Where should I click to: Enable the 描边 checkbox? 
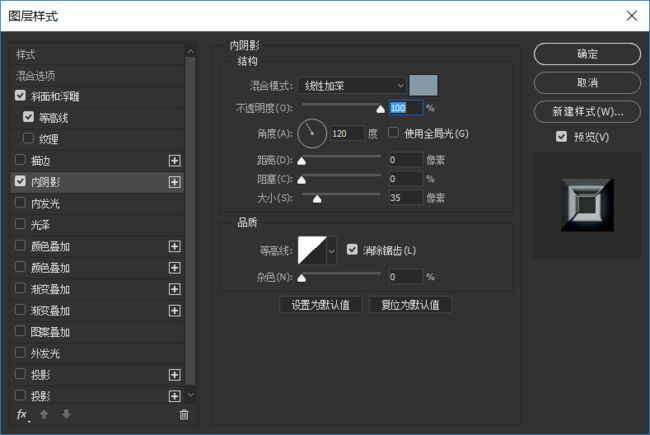[x=20, y=160]
